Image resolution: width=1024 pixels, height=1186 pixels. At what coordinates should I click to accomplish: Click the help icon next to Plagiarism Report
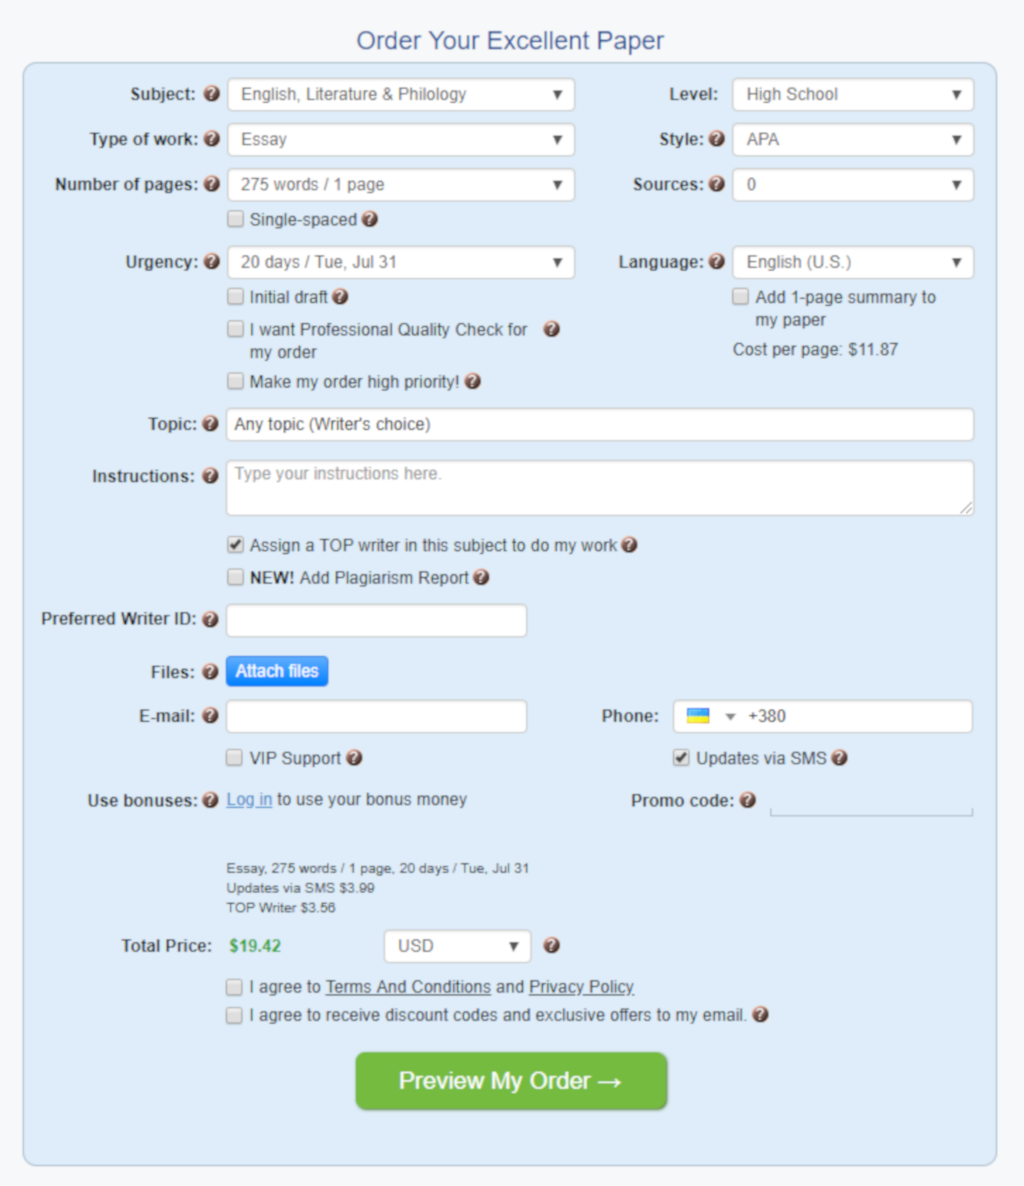tap(481, 577)
